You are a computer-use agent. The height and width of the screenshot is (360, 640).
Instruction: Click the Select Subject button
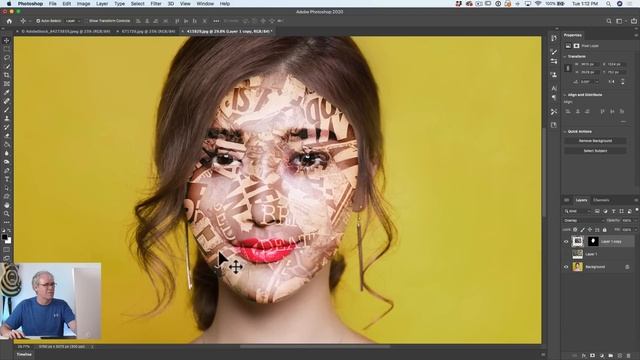coord(595,151)
